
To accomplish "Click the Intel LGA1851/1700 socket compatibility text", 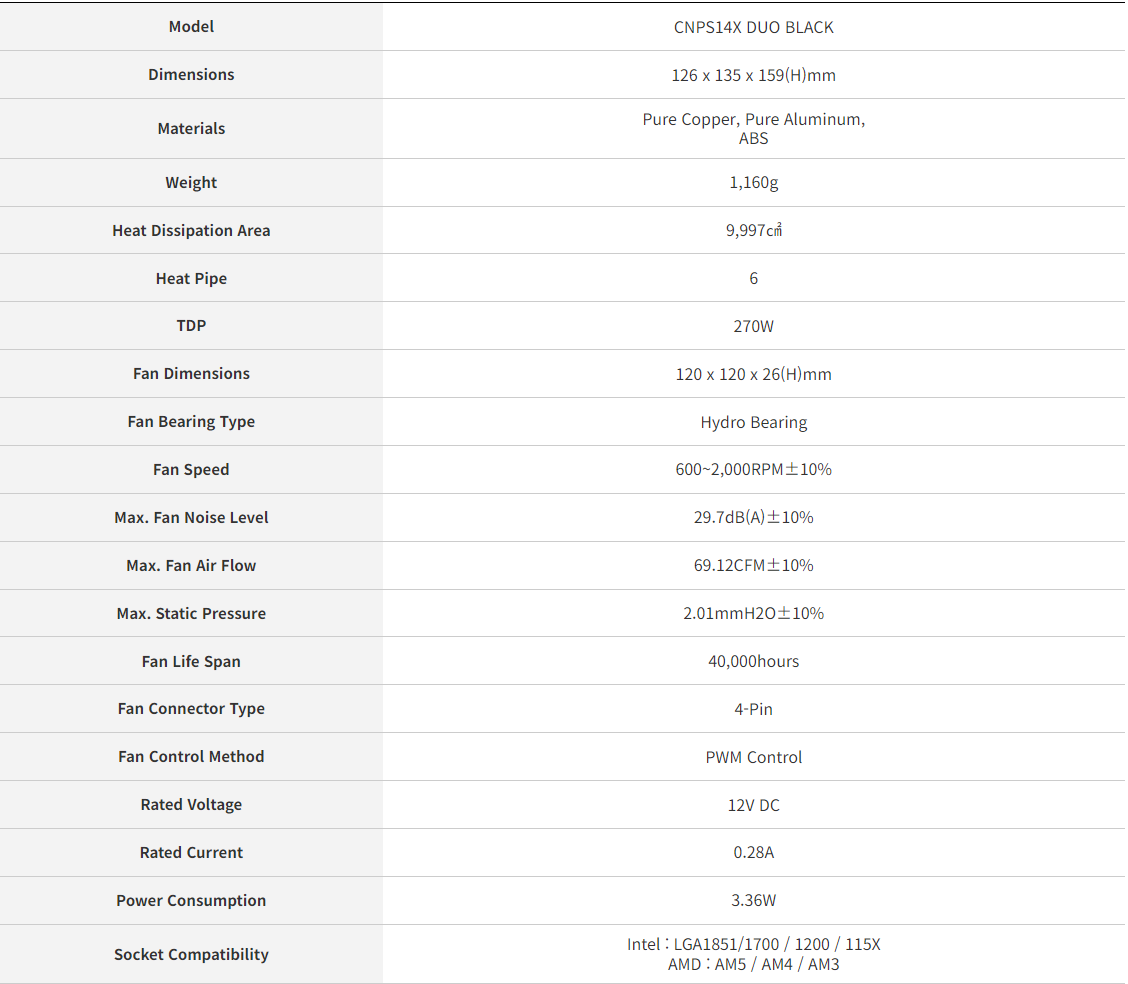I will pos(753,944).
